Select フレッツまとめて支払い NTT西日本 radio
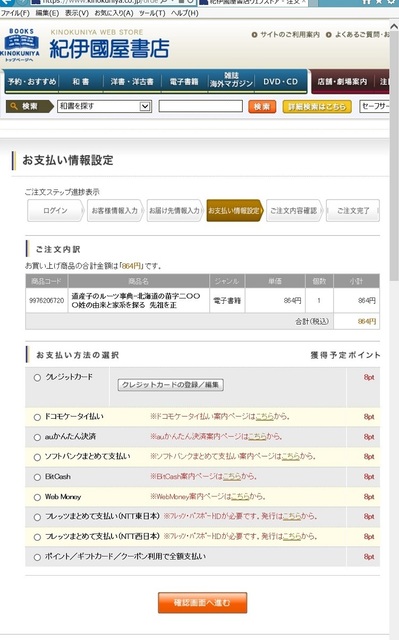The height and width of the screenshot is (640, 399). [x=37, y=538]
